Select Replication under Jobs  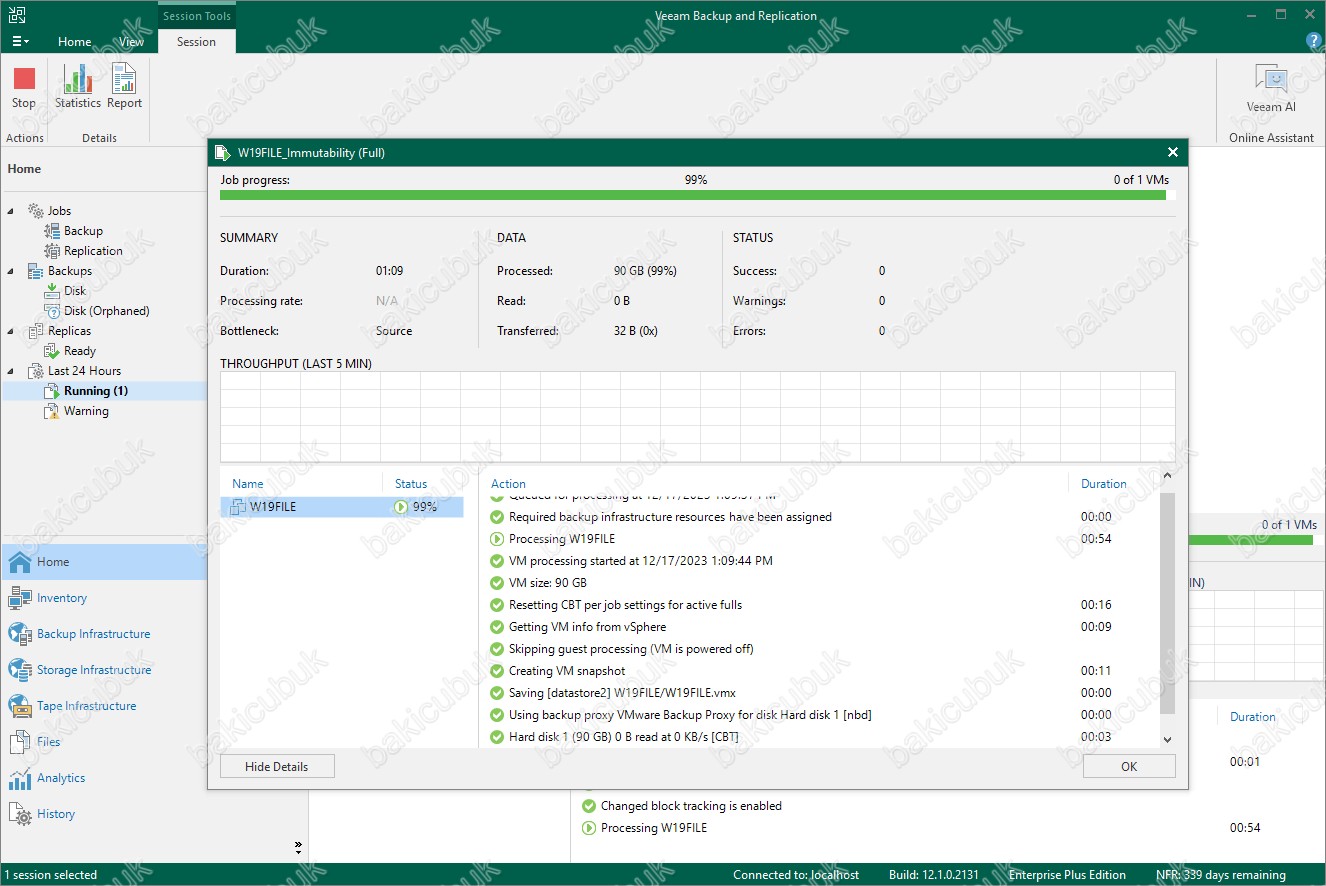(93, 251)
